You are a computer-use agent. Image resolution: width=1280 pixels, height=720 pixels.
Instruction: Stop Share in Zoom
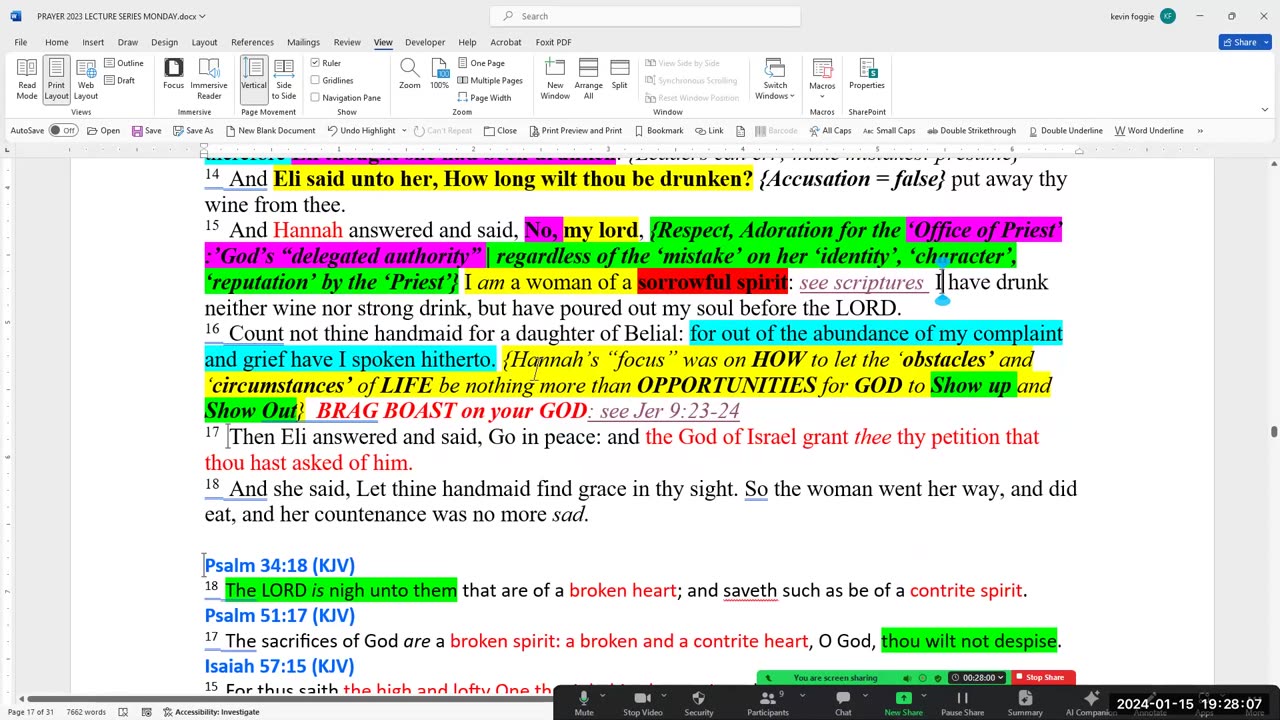[1044, 677]
